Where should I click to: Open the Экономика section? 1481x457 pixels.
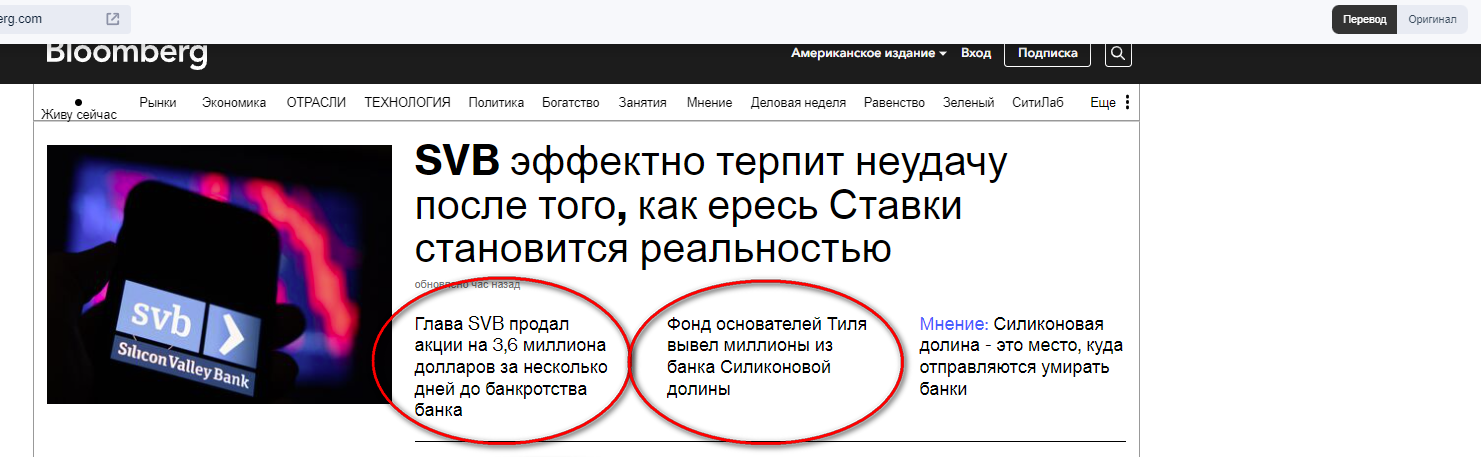(x=234, y=102)
